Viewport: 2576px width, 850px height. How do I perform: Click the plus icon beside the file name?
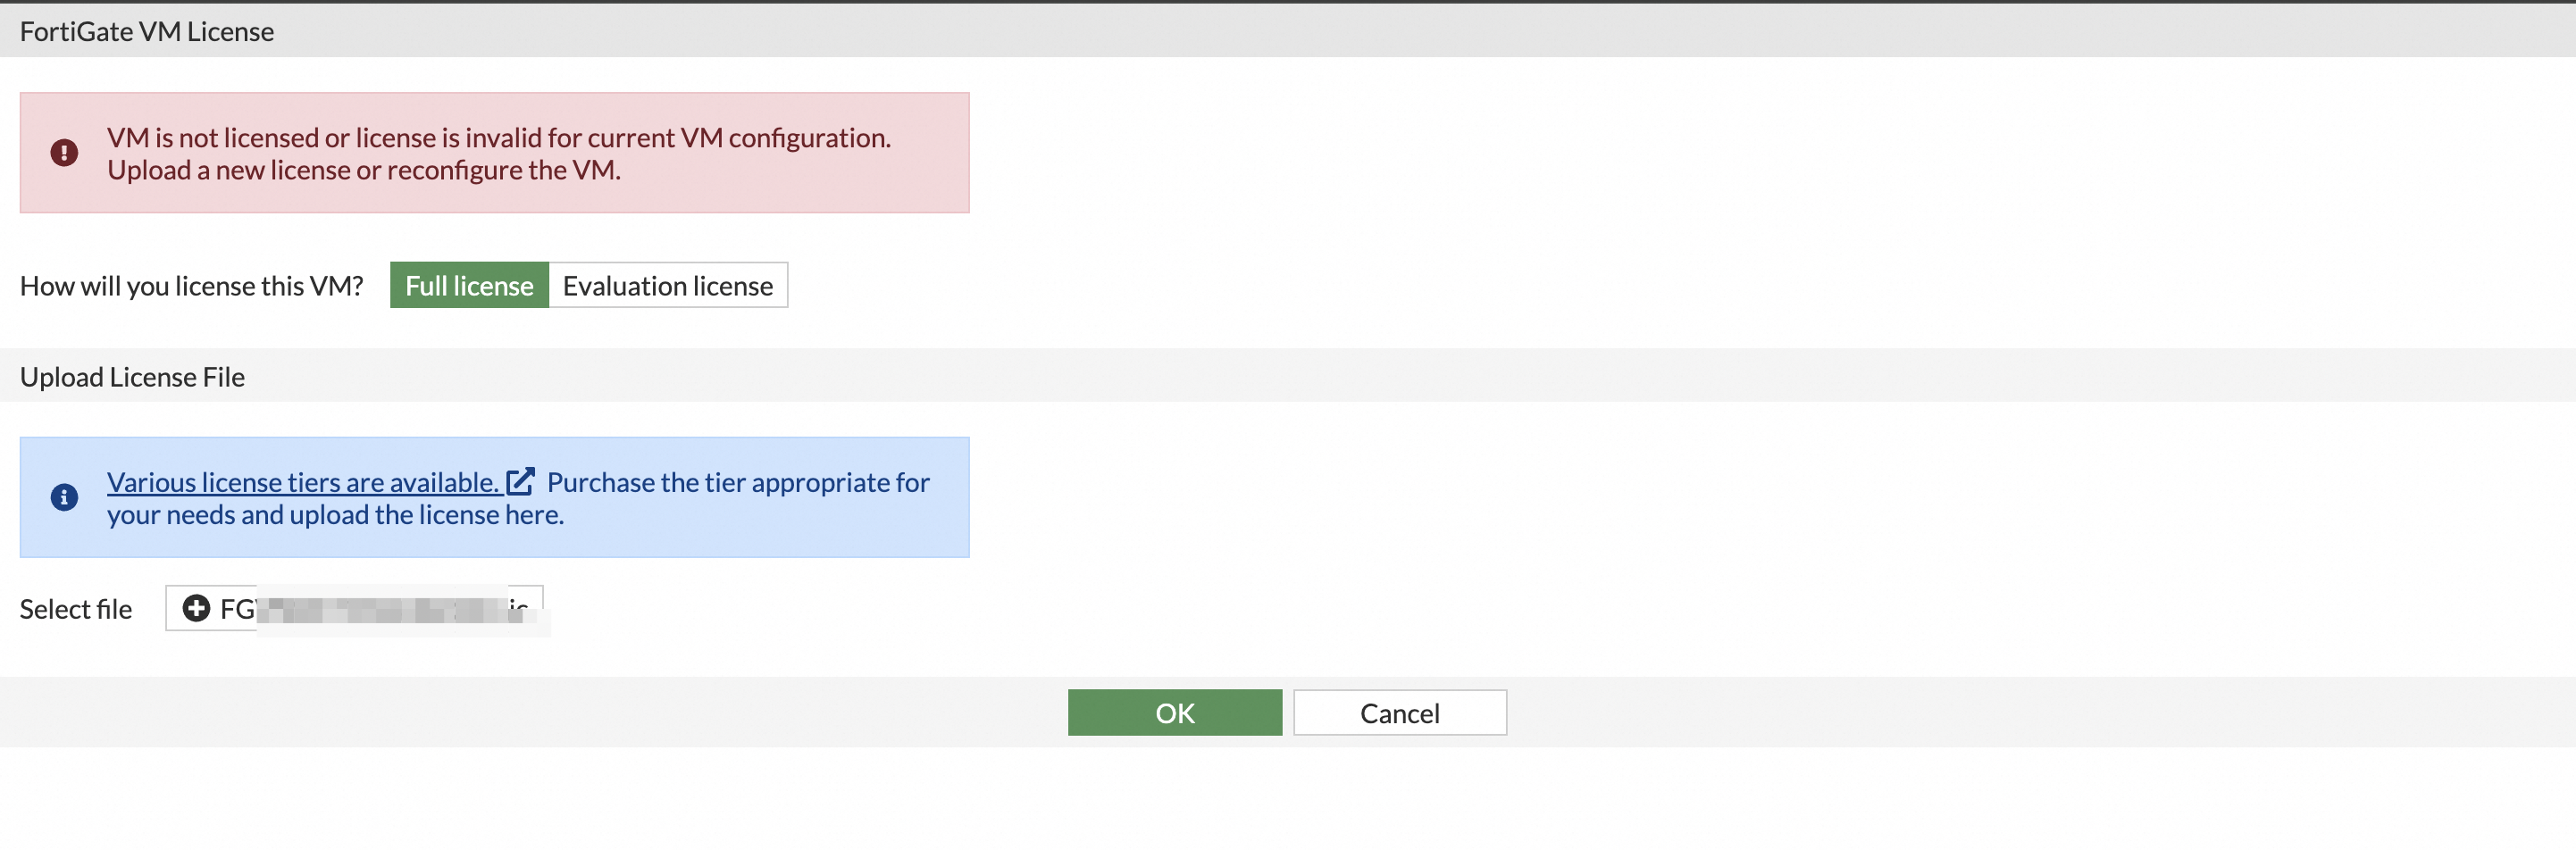coord(196,608)
